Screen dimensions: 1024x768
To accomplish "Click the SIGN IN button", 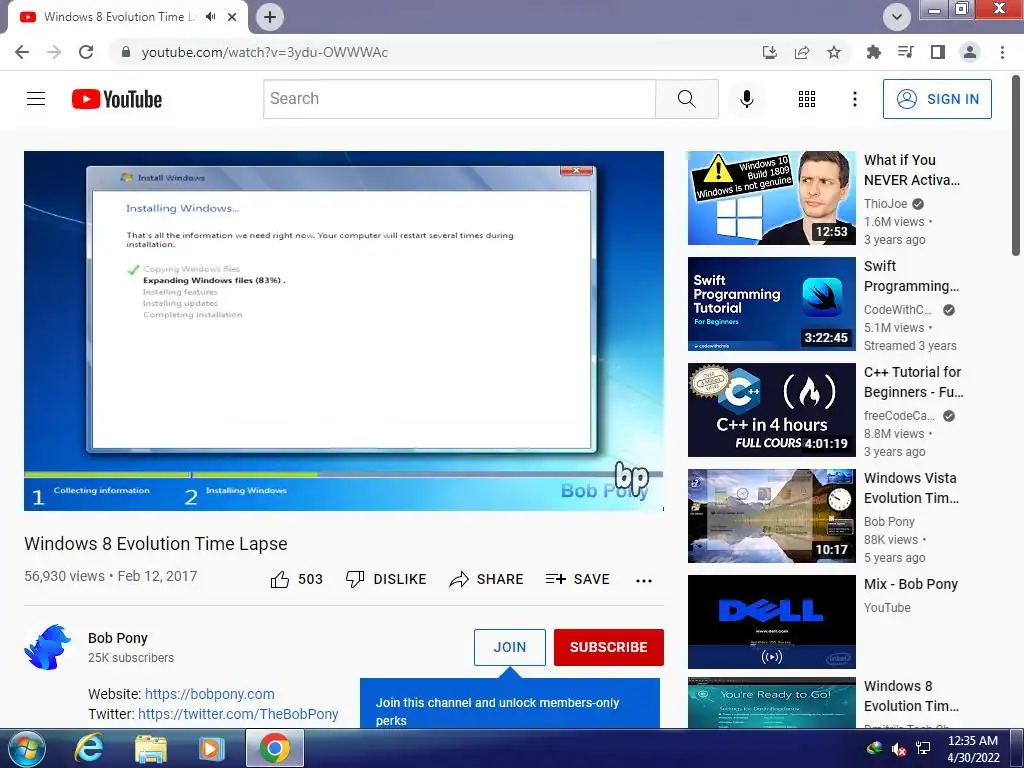I will 937,99.
